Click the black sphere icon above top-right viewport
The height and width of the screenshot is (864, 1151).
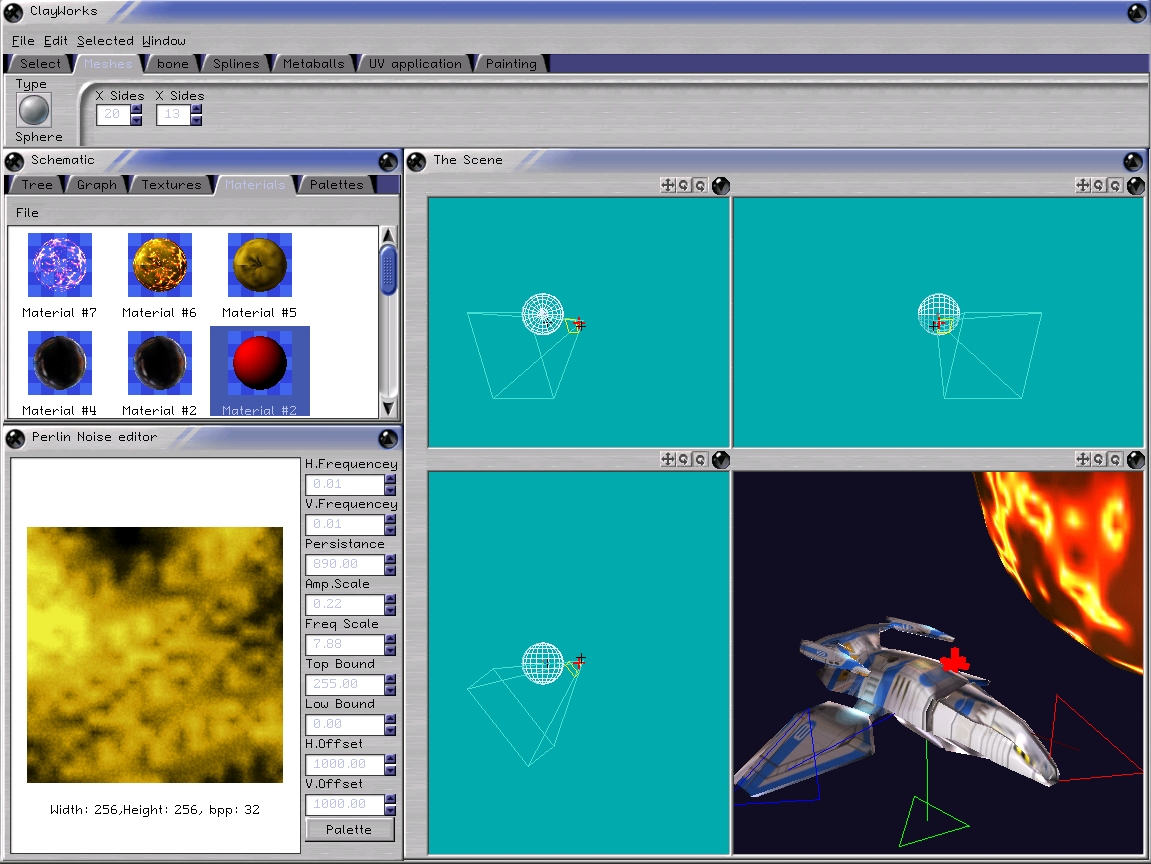1135,185
